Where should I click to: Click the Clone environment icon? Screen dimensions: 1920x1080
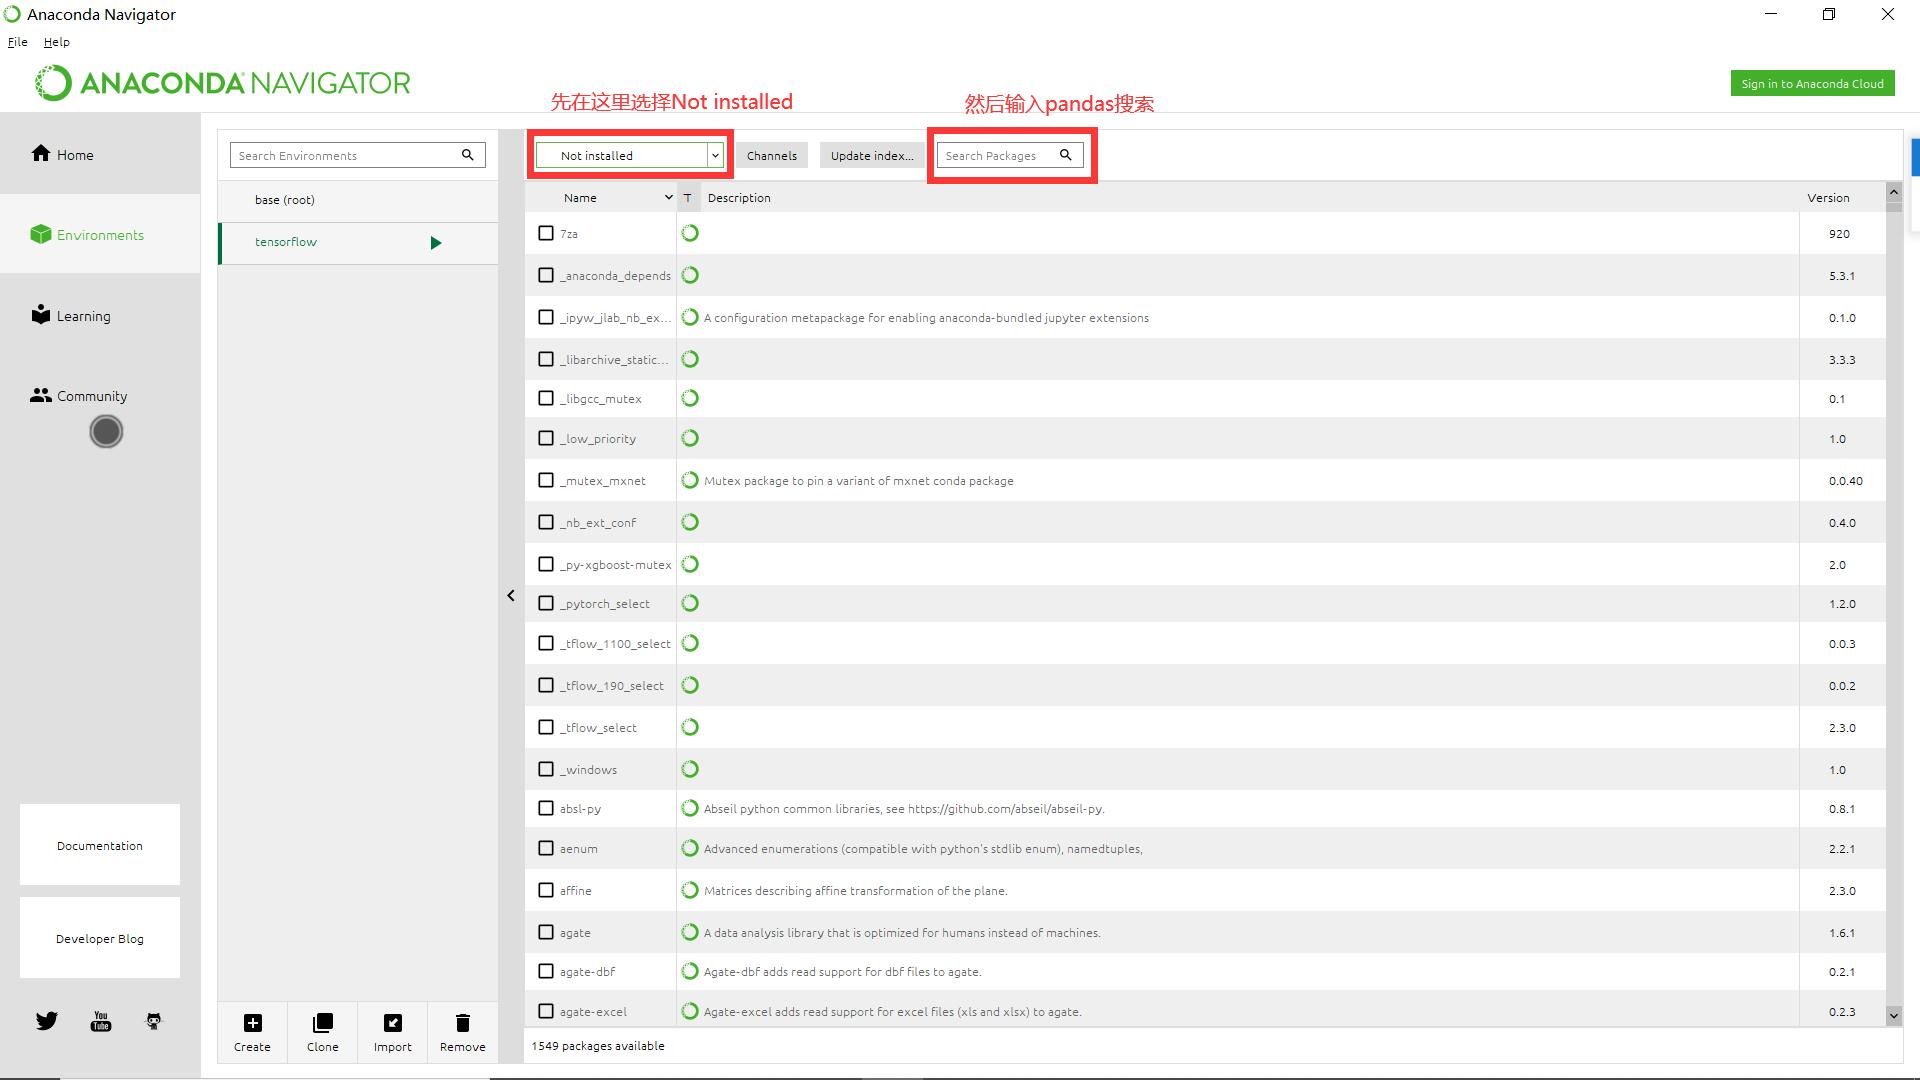322,1023
